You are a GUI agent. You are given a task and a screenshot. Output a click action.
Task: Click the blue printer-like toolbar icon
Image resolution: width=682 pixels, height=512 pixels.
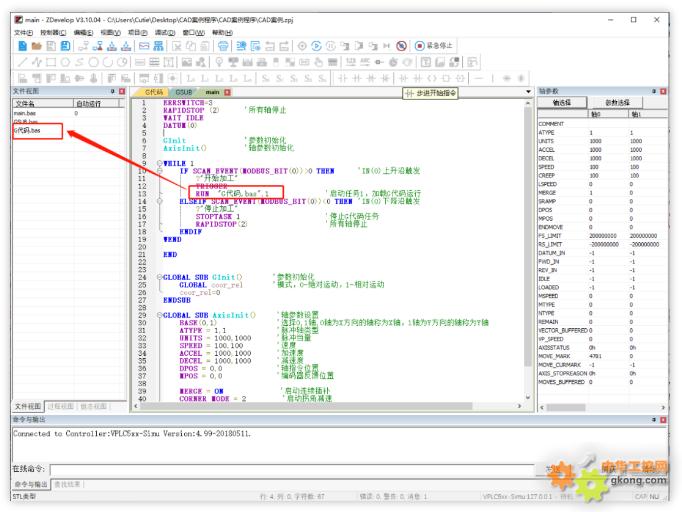pos(223,46)
